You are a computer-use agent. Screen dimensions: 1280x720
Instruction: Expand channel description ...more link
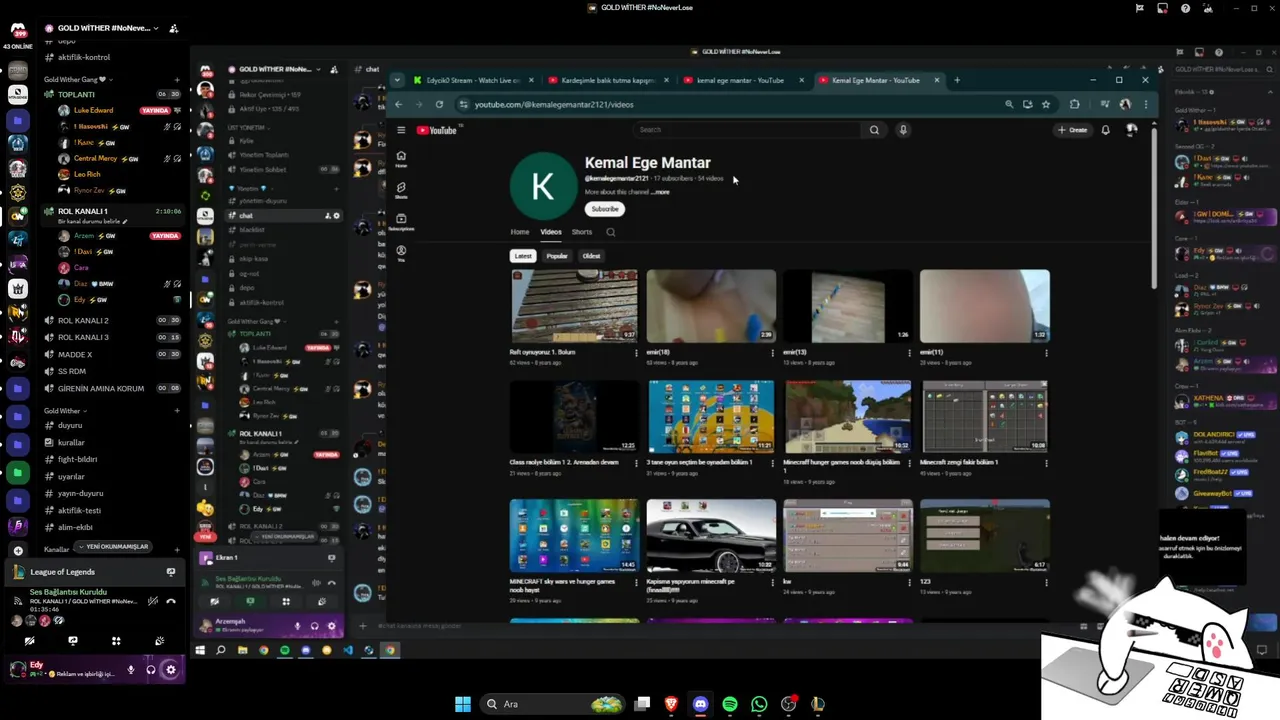(x=661, y=192)
